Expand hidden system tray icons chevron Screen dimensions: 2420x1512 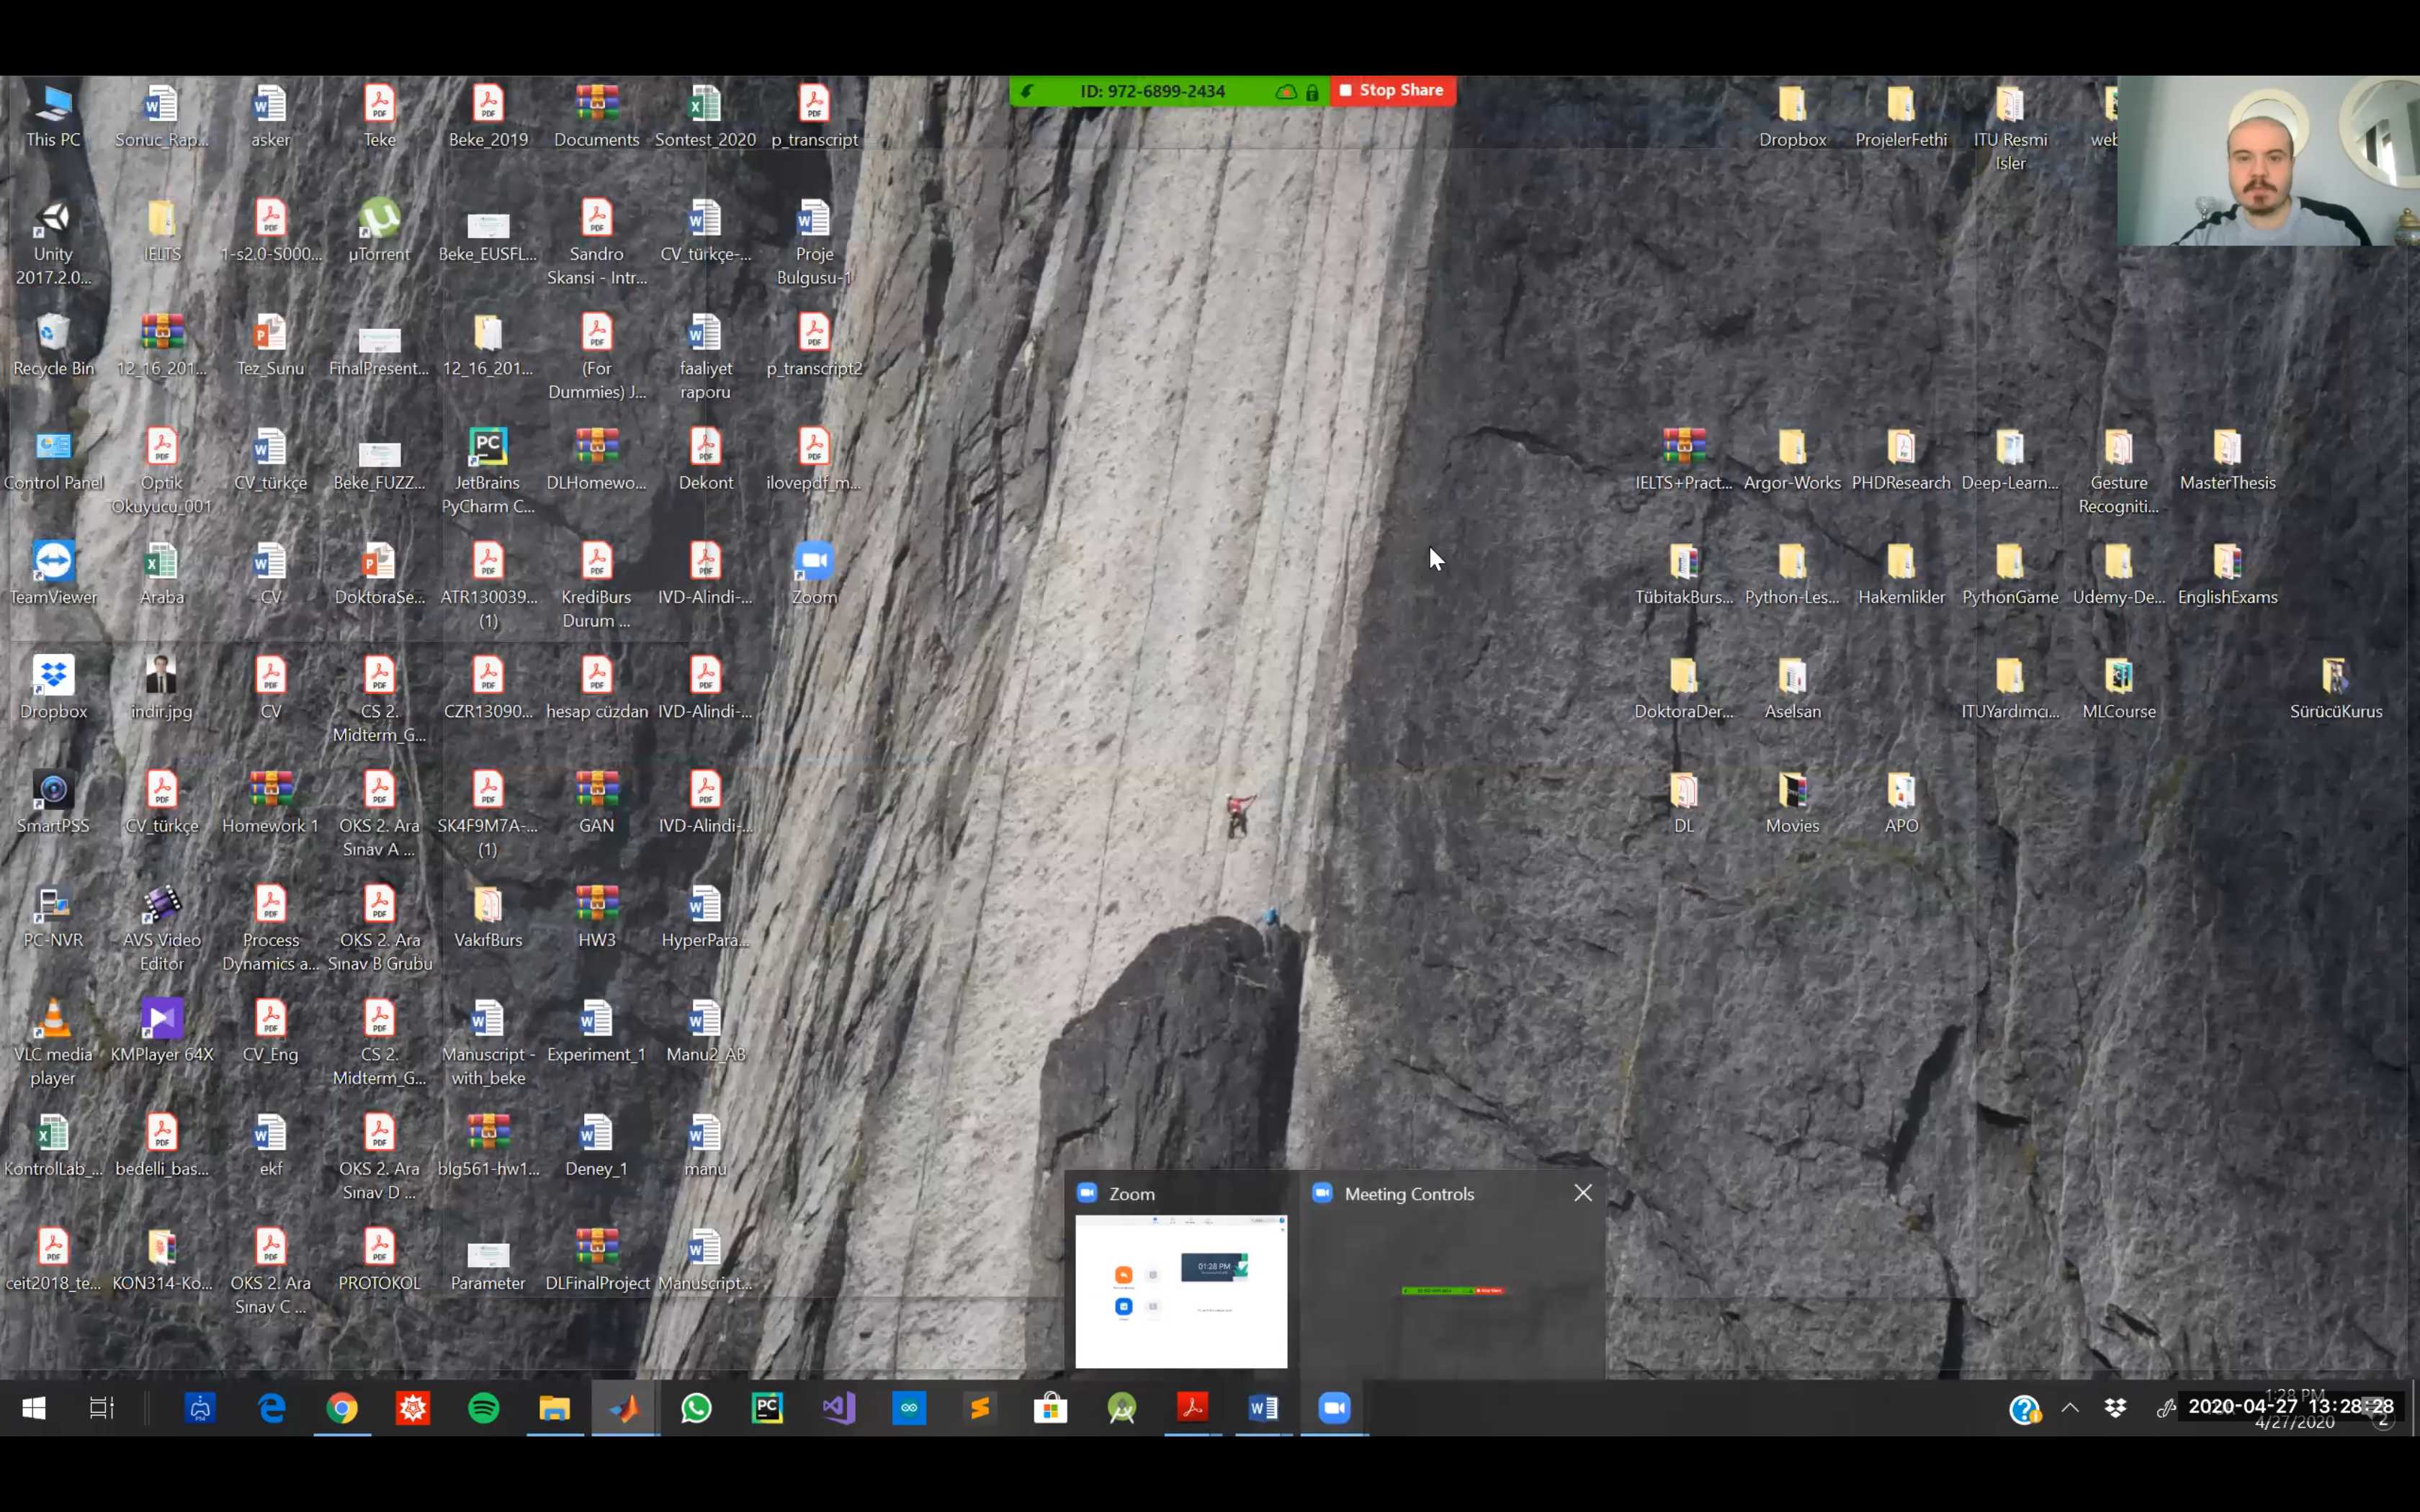2070,1408
